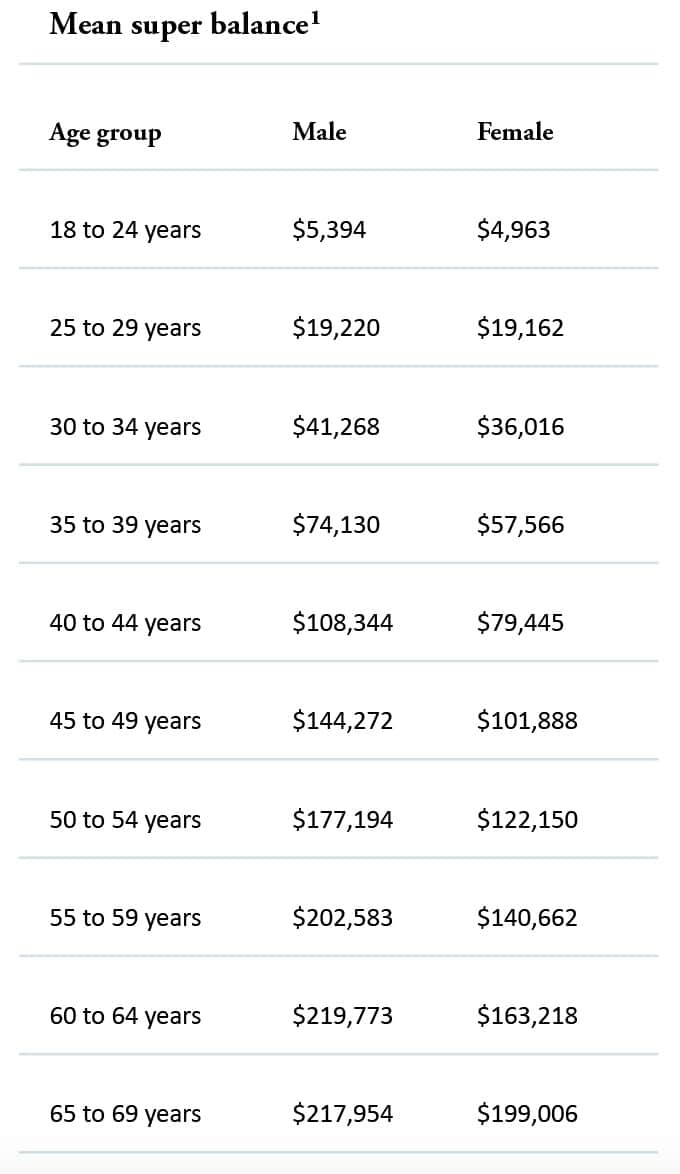The width and height of the screenshot is (680, 1174).
Task: Select the "45 to 49 years" row label
Action: click(x=125, y=721)
